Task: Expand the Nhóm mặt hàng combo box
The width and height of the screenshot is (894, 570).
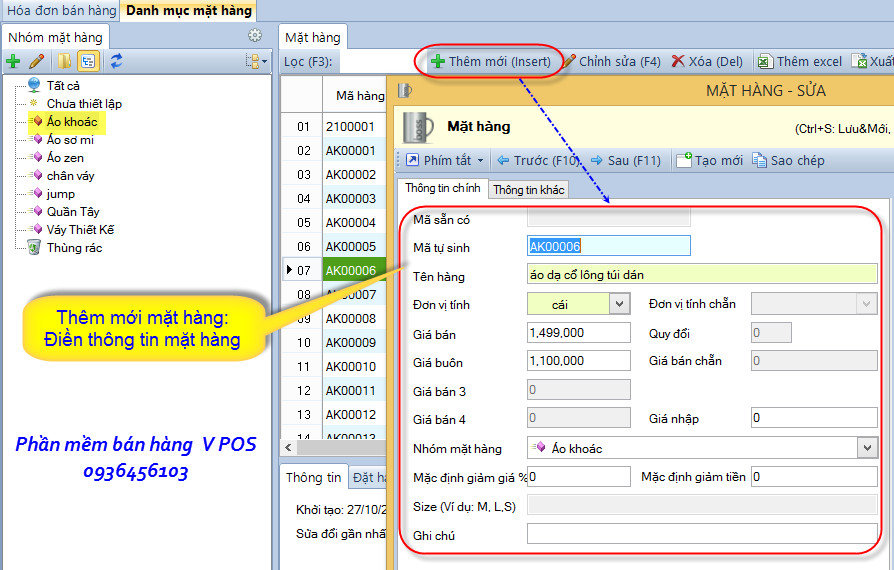Action: coord(867,449)
